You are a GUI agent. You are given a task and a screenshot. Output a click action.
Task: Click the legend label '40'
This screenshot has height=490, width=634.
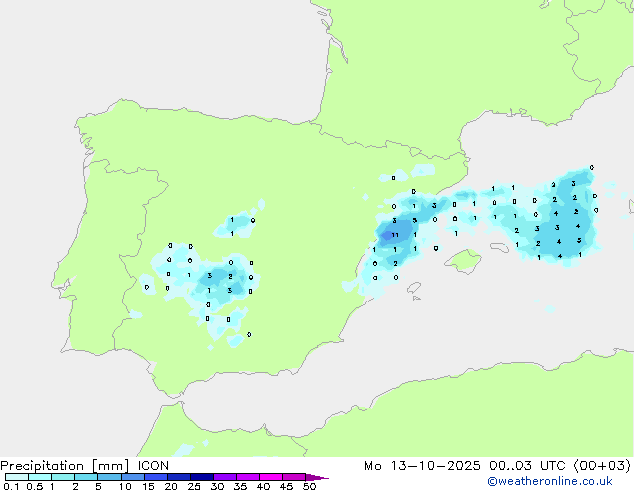coord(263,486)
